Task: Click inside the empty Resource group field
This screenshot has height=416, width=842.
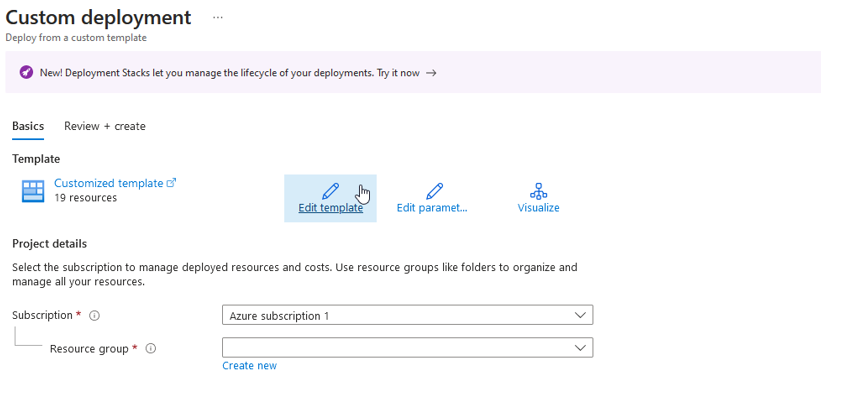Action: click(395, 348)
